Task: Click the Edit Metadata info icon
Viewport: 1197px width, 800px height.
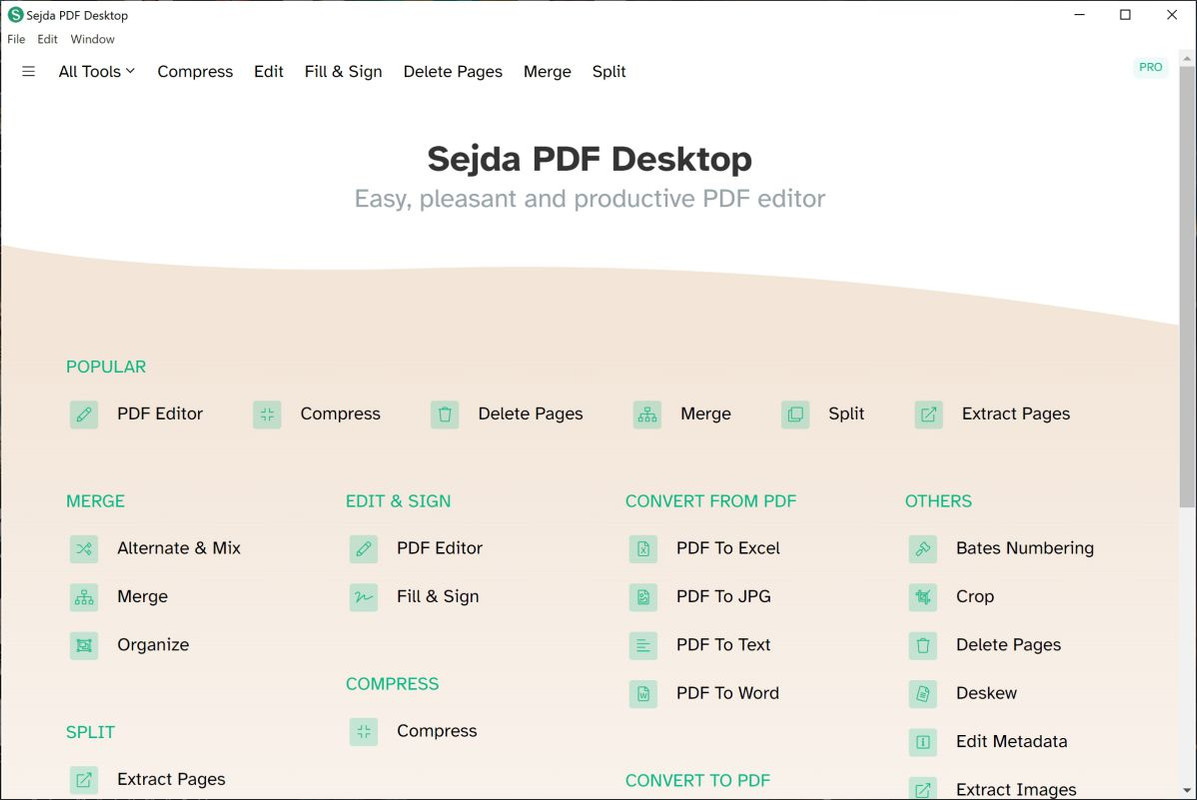Action: point(923,742)
